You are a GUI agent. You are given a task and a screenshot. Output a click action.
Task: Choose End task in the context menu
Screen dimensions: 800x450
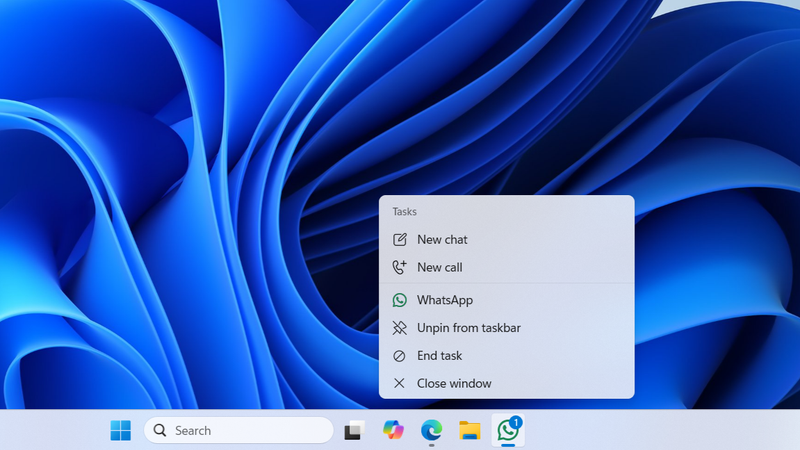coord(439,356)
